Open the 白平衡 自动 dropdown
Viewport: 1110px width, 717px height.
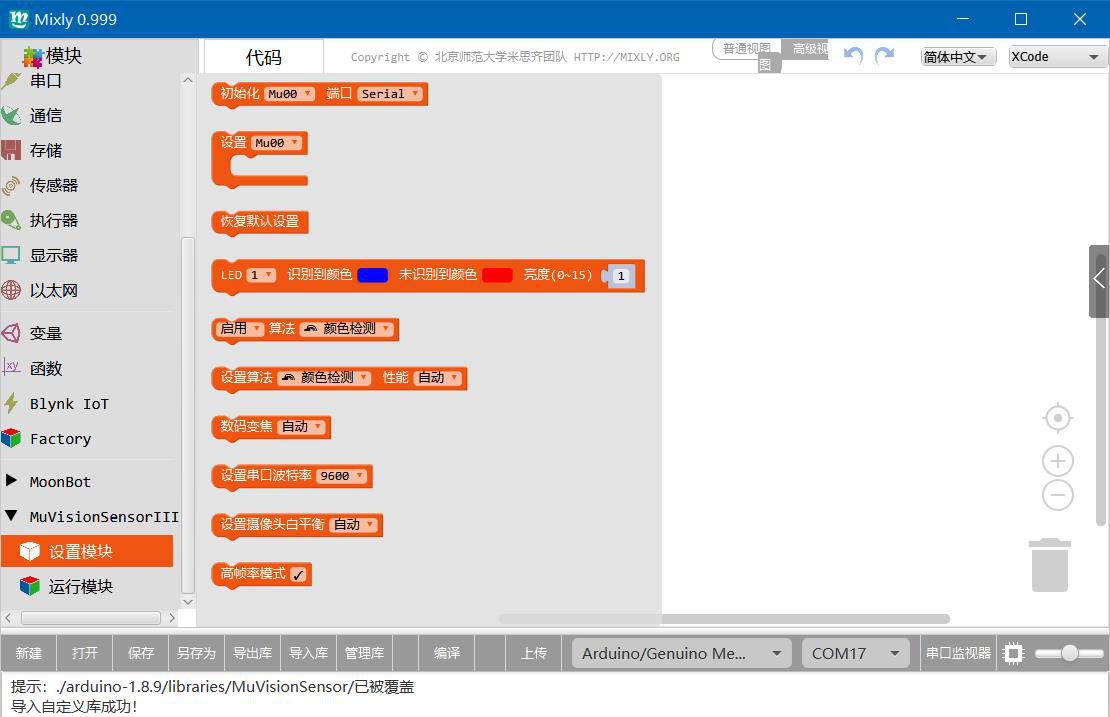(353, 524)
